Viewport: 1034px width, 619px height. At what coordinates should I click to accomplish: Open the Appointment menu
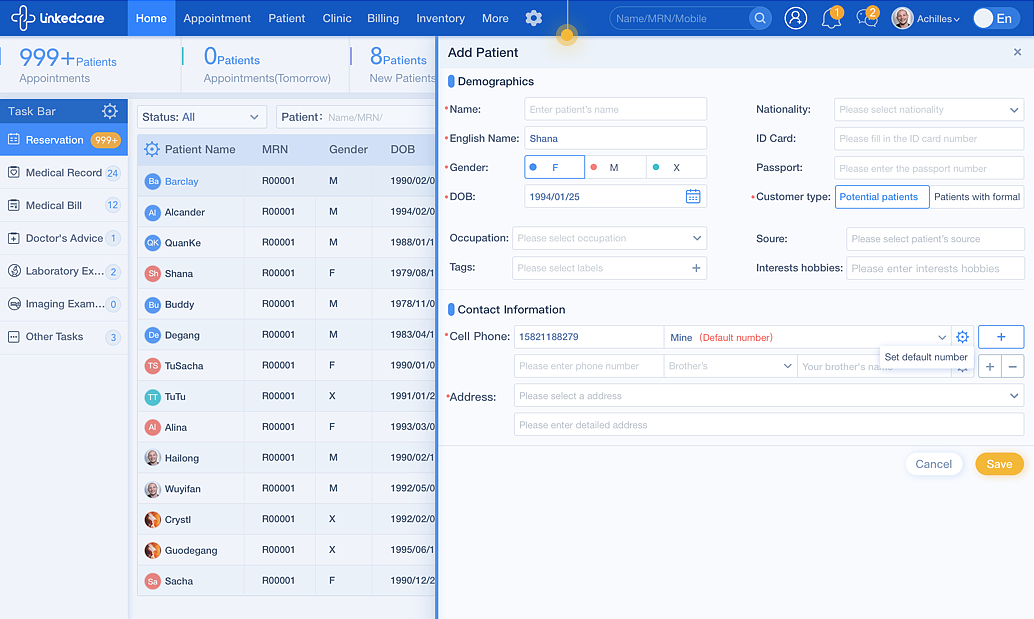217,18
